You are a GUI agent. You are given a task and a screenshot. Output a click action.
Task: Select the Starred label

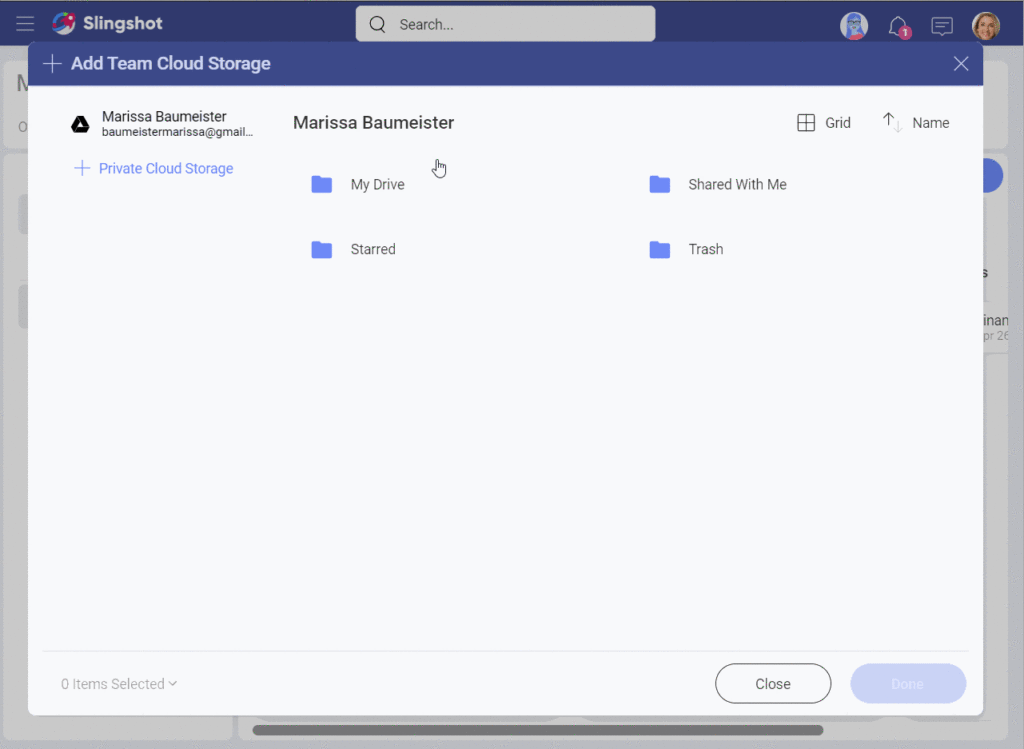[373, 249]
